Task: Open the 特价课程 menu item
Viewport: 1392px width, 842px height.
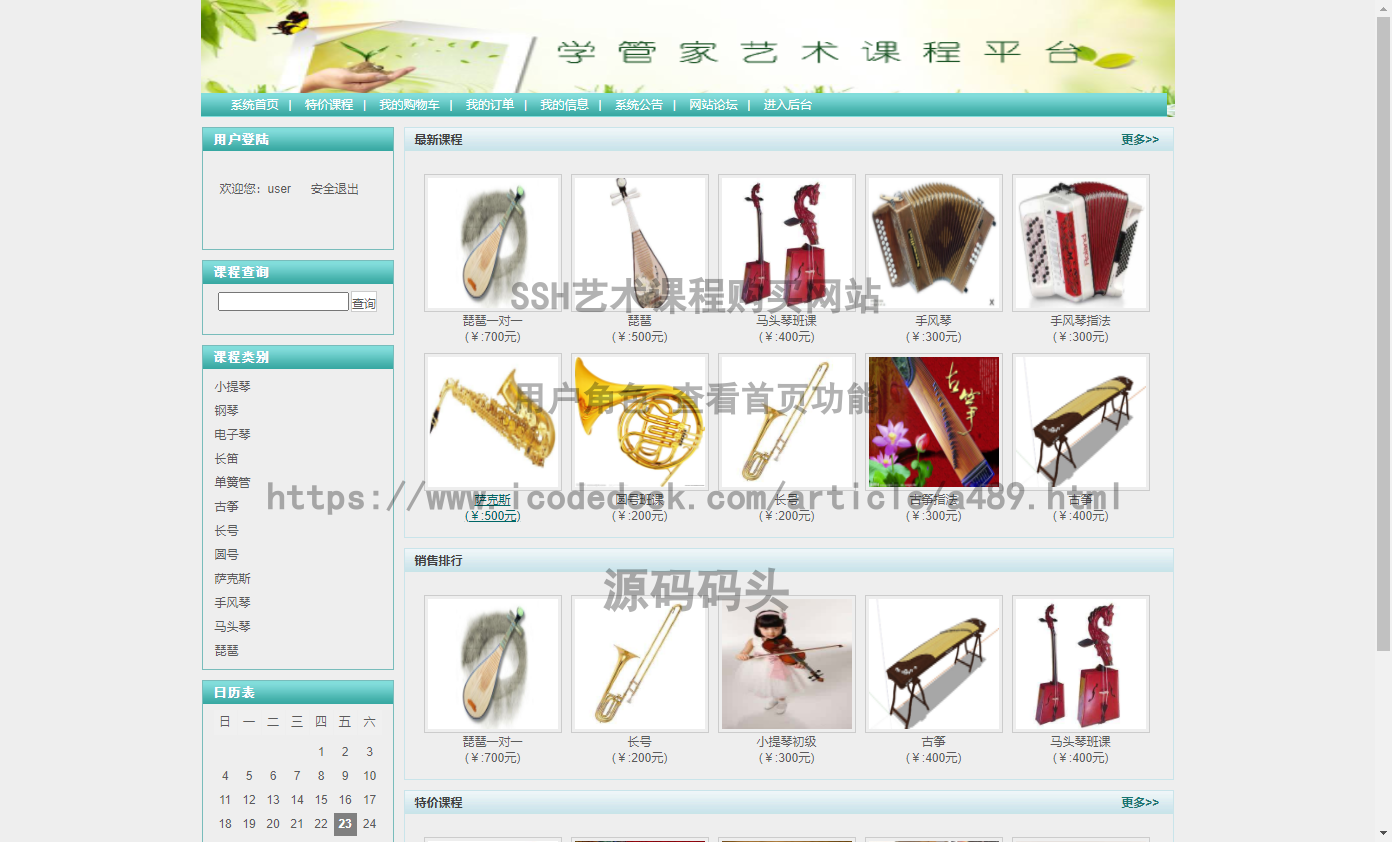Action: pyautogui.click(x=329, y=105)
